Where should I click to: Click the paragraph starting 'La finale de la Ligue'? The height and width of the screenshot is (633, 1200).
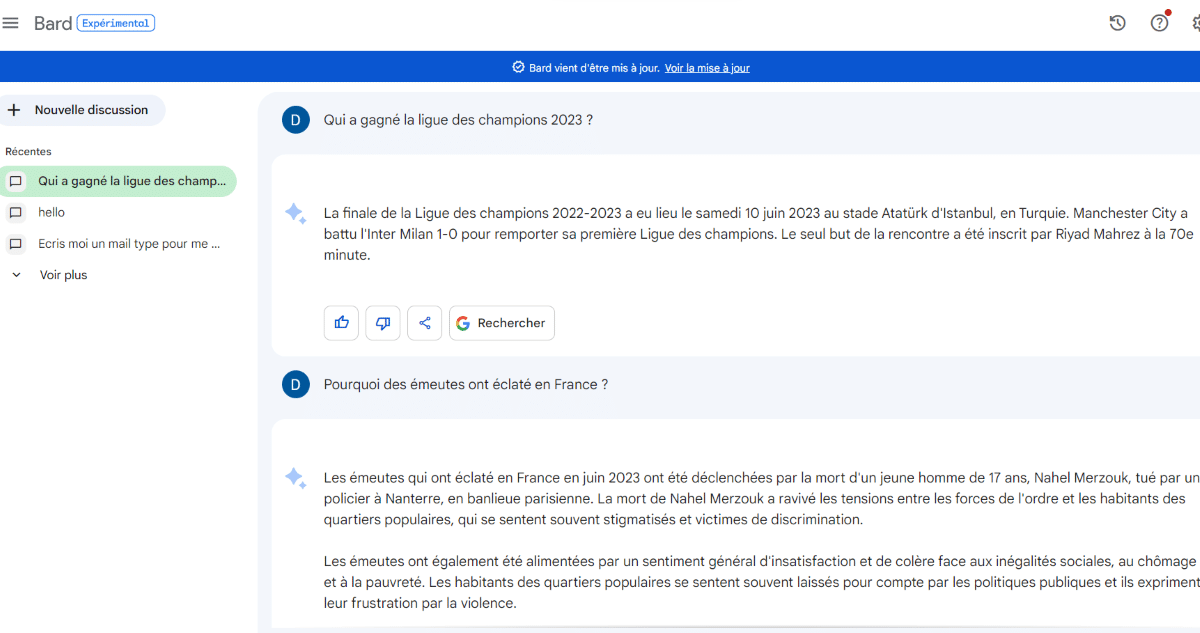coord(757,234)
